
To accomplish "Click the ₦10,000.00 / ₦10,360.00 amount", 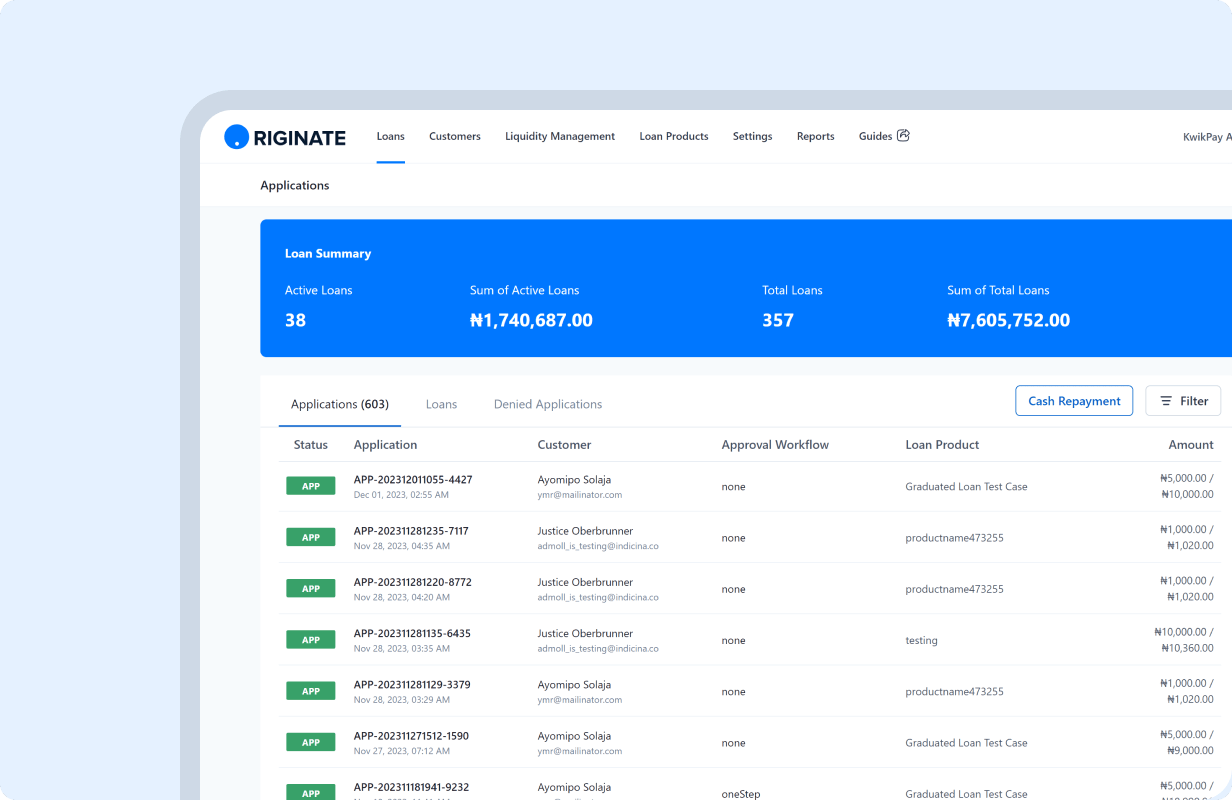I will [x=1184, y=640].
